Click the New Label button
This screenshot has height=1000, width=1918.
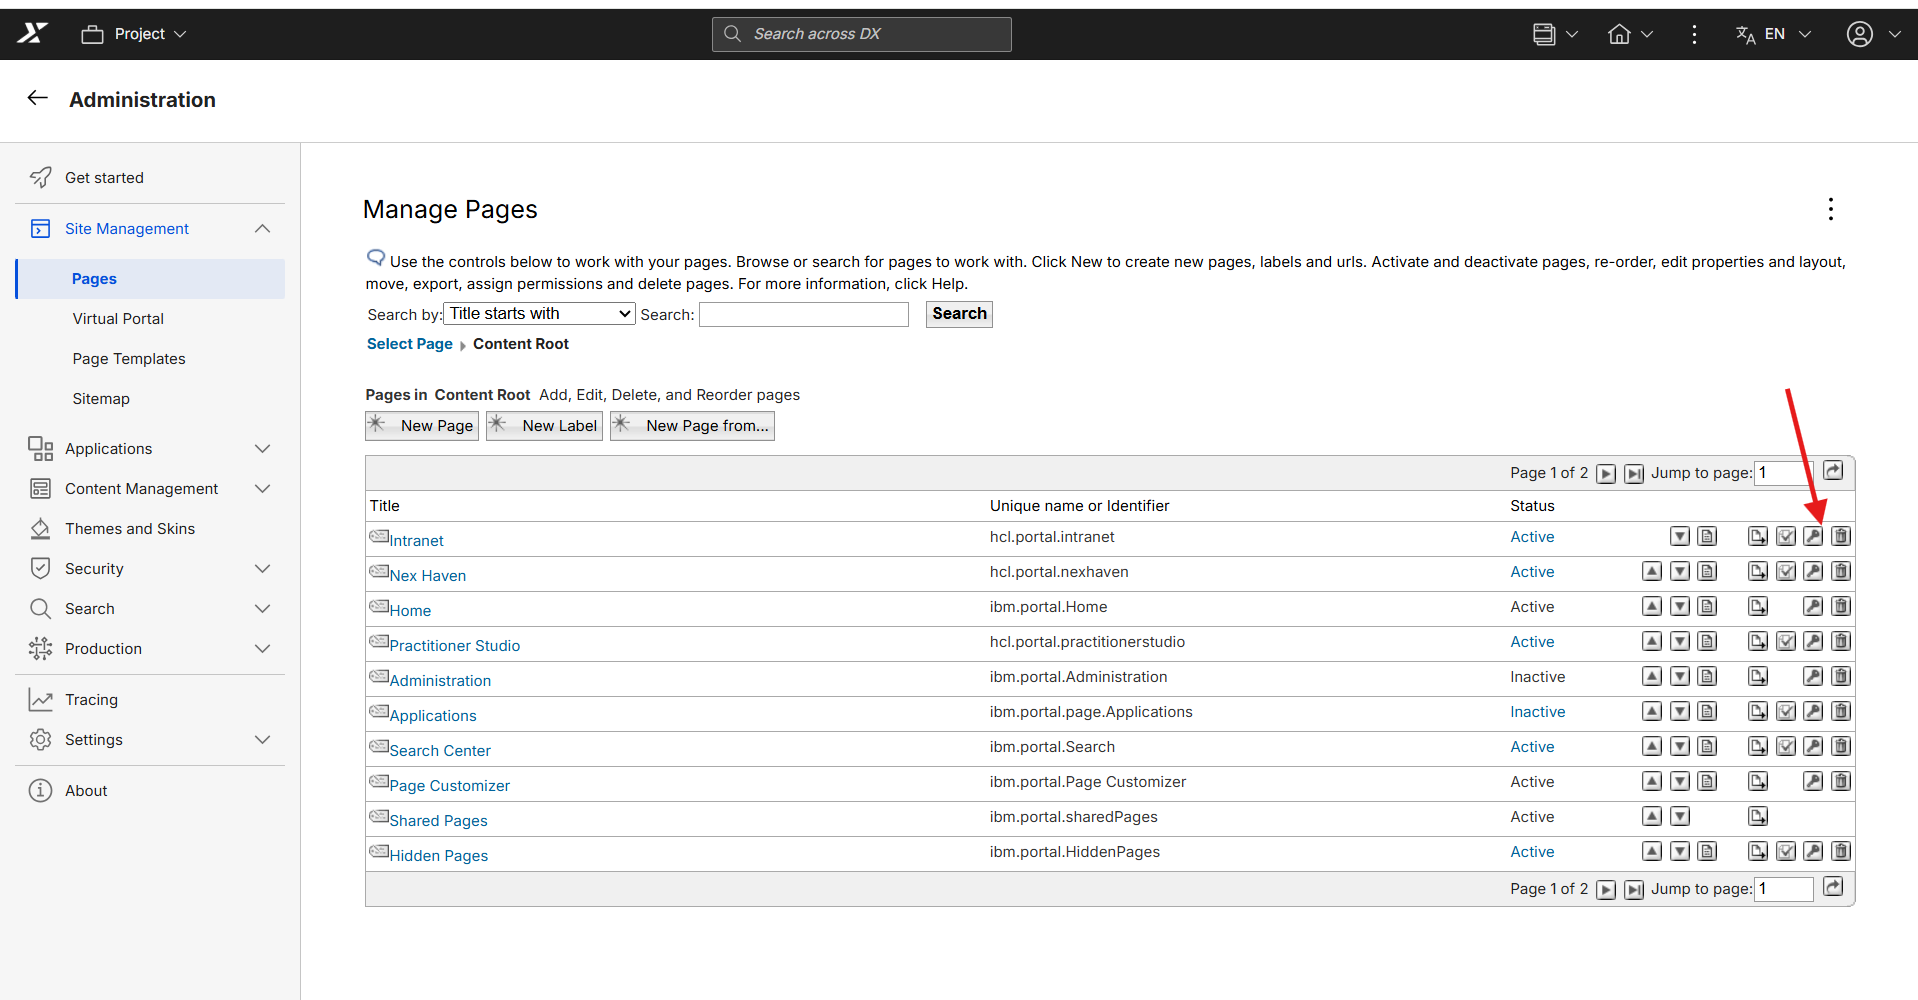[x=545, y=426]
